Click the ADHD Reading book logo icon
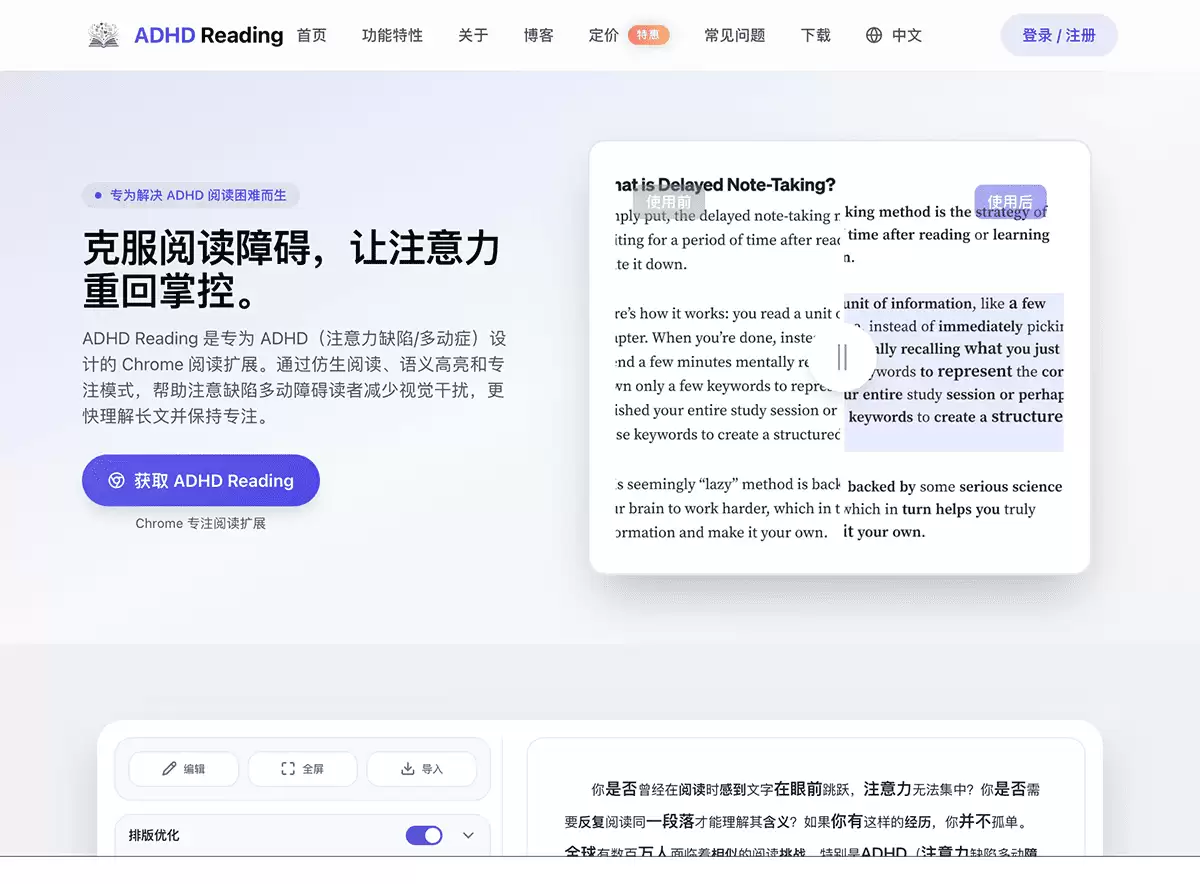 pos(103,35)
